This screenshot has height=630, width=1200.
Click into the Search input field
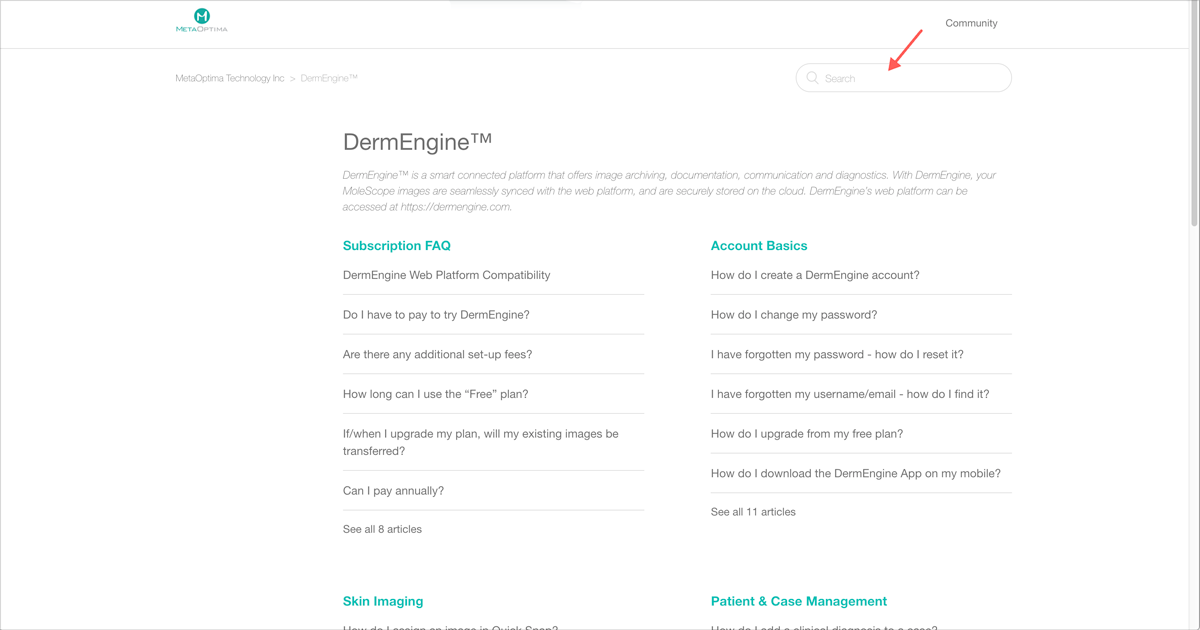click(x=910, y=78)
